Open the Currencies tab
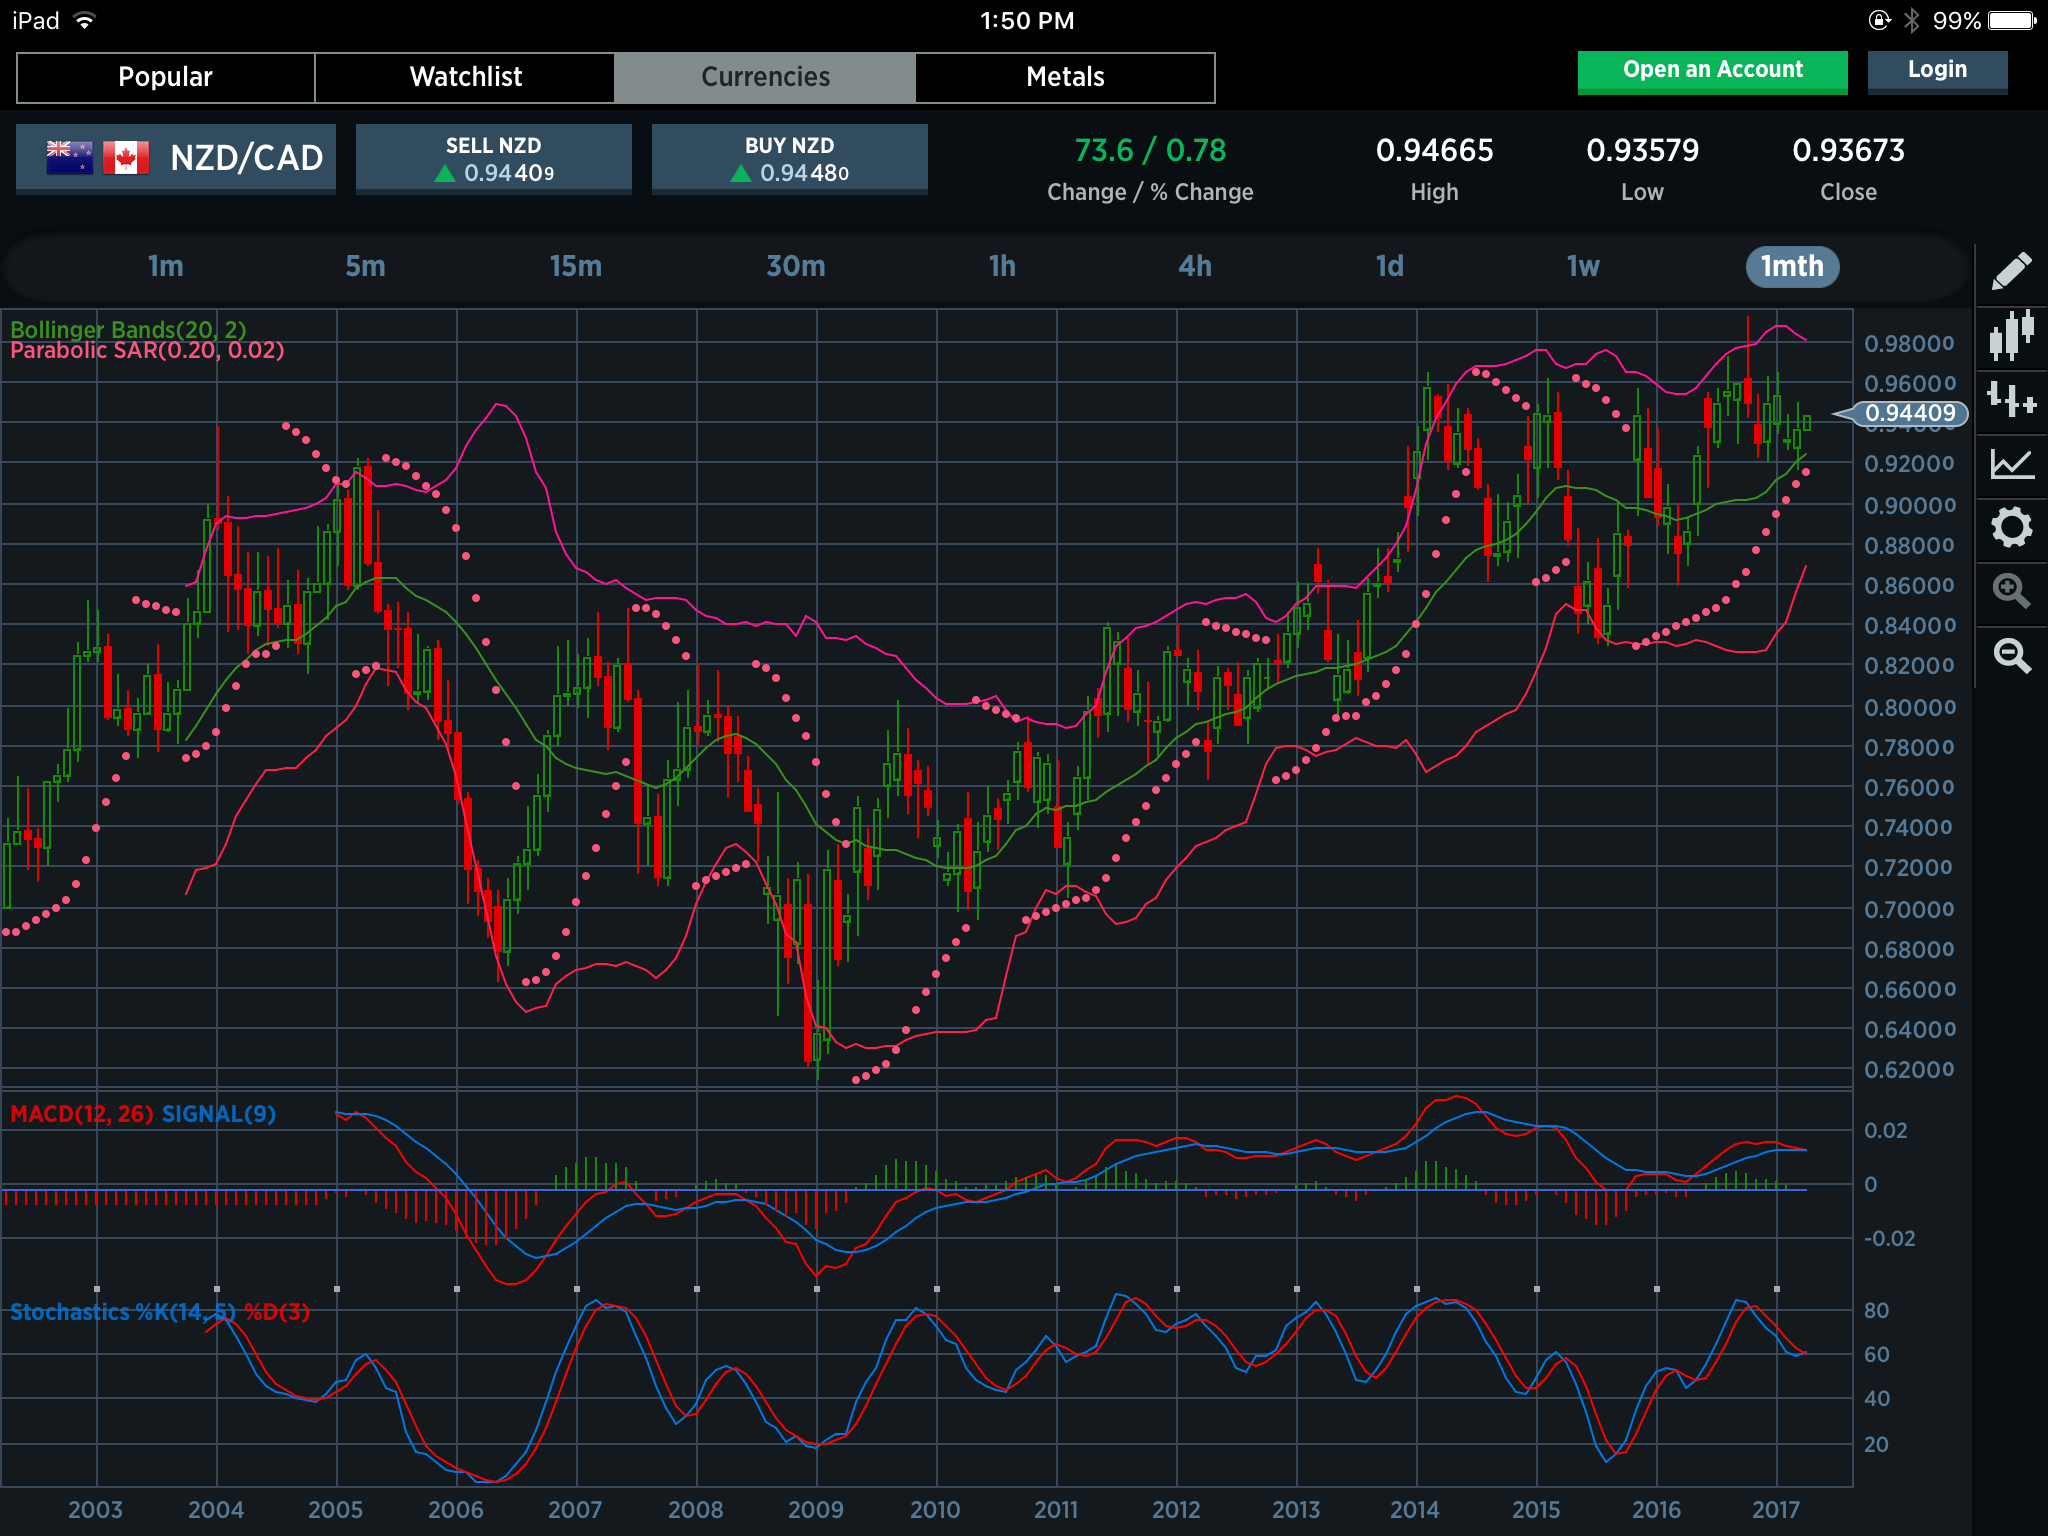 765,77
